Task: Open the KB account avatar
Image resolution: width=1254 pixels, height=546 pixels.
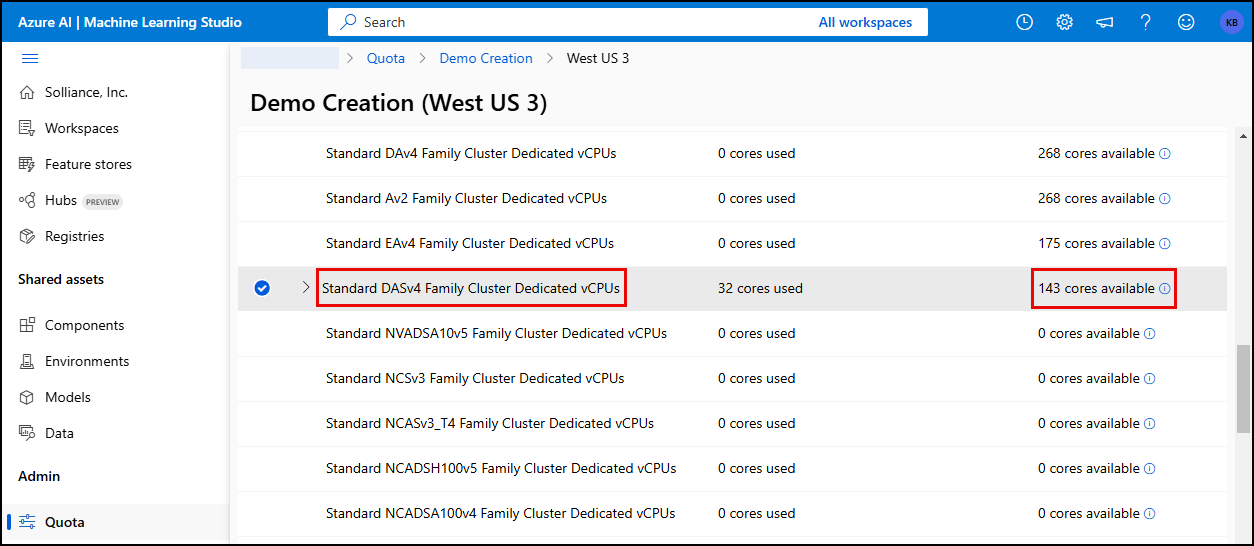Action: (1230, 22)
